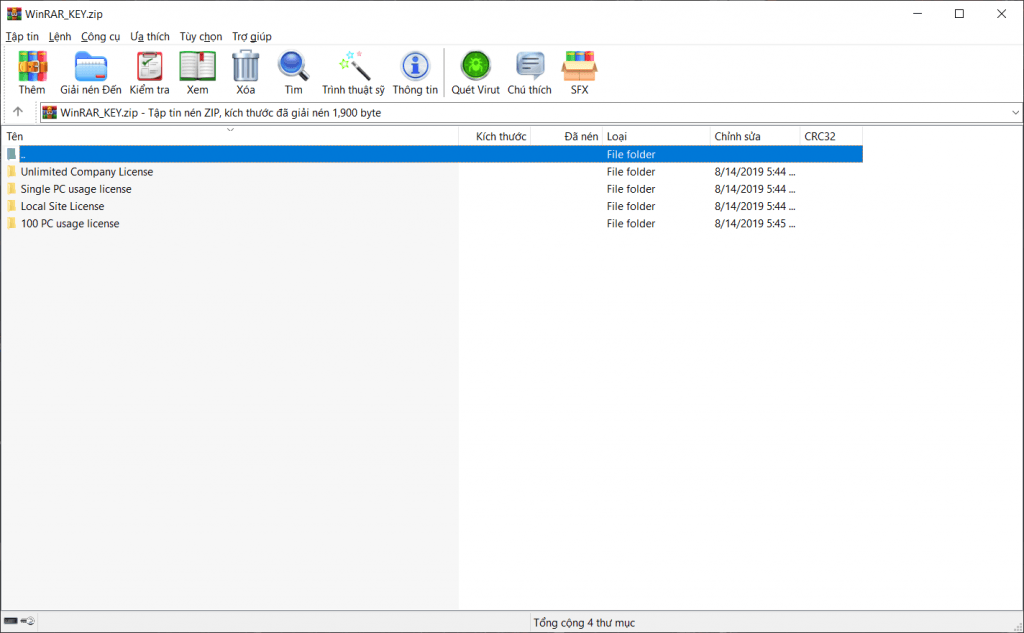Click the Xóa trash can icon
This screenshot has height=633, width=1024.
click(x=246, y=66)
